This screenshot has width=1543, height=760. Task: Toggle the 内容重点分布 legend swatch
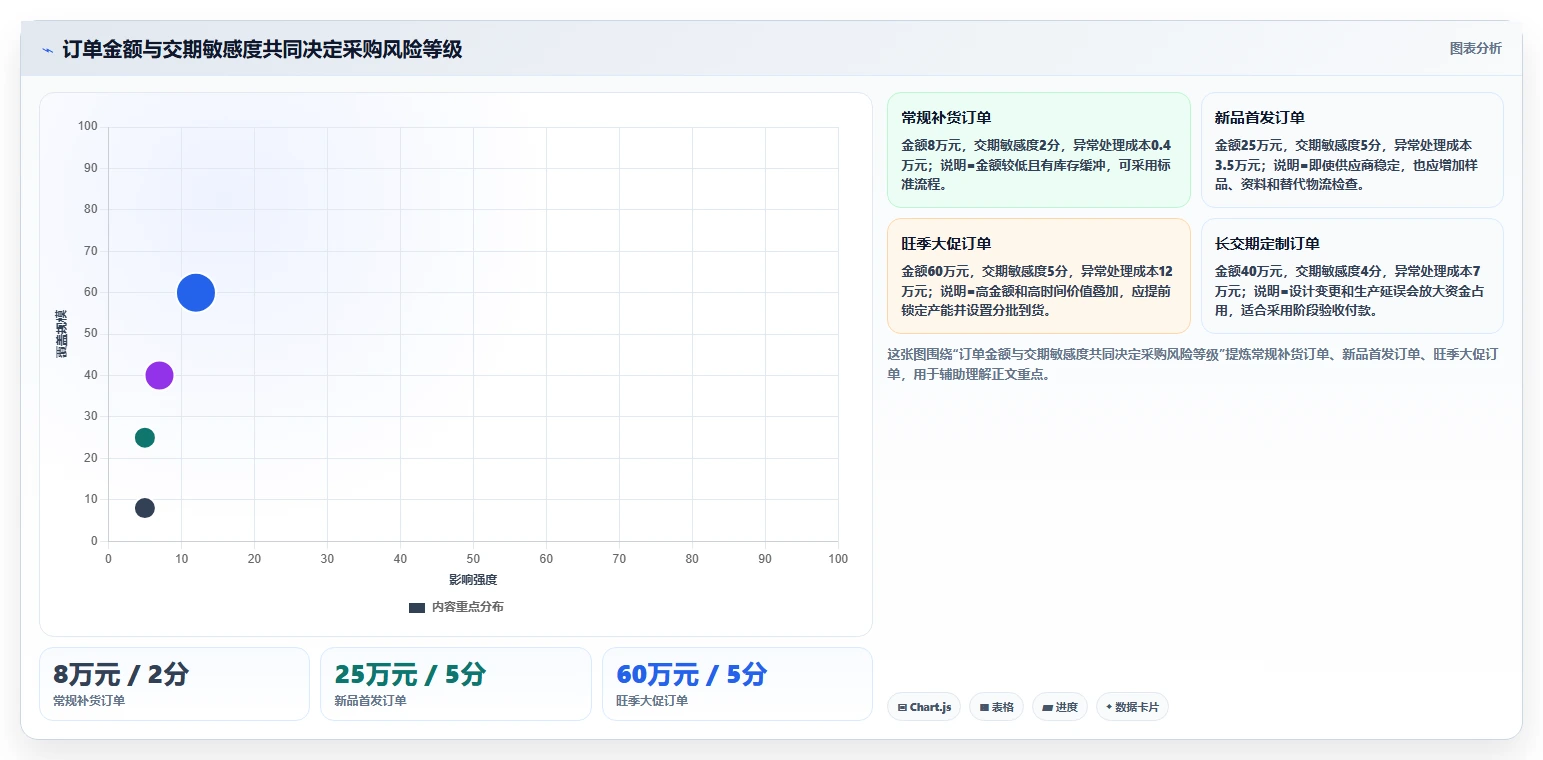(417, 607)
